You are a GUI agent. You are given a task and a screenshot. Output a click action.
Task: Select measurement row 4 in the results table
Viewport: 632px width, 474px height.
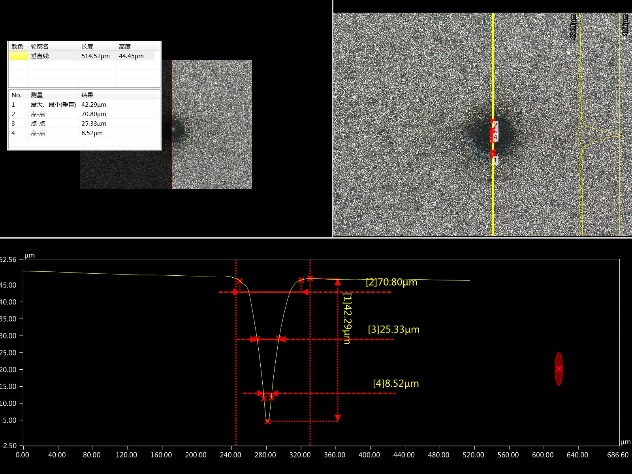(84, 133)
